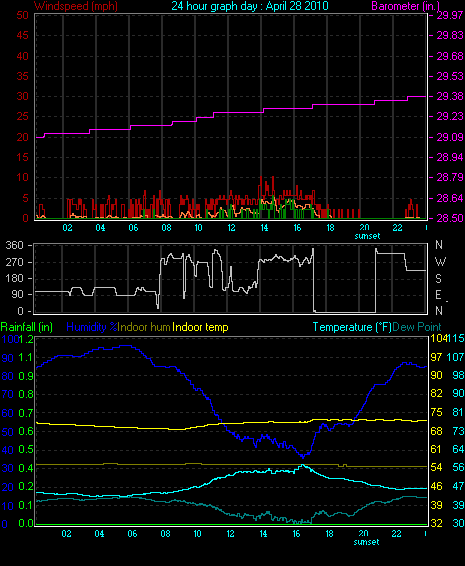Click yellow indoor temp scale value 104
The height and width of the screenshot is (566, 465).
pyautogui.click(x=438, y=338)
